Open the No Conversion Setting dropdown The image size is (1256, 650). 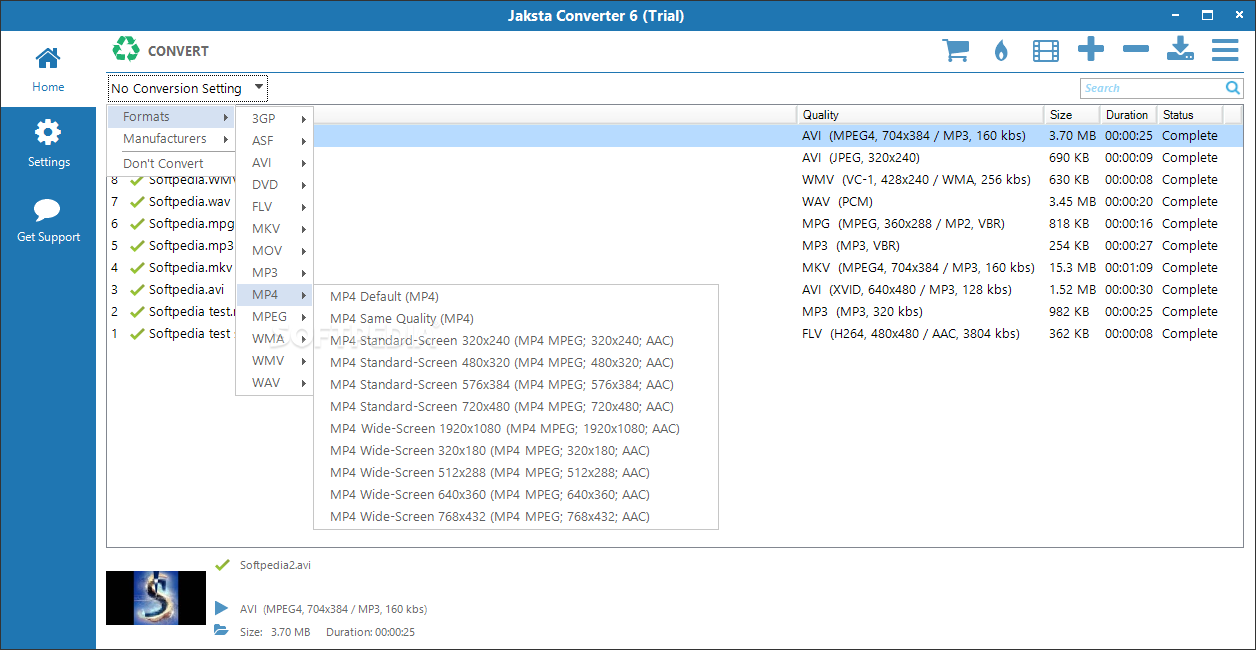coord(188,88)
